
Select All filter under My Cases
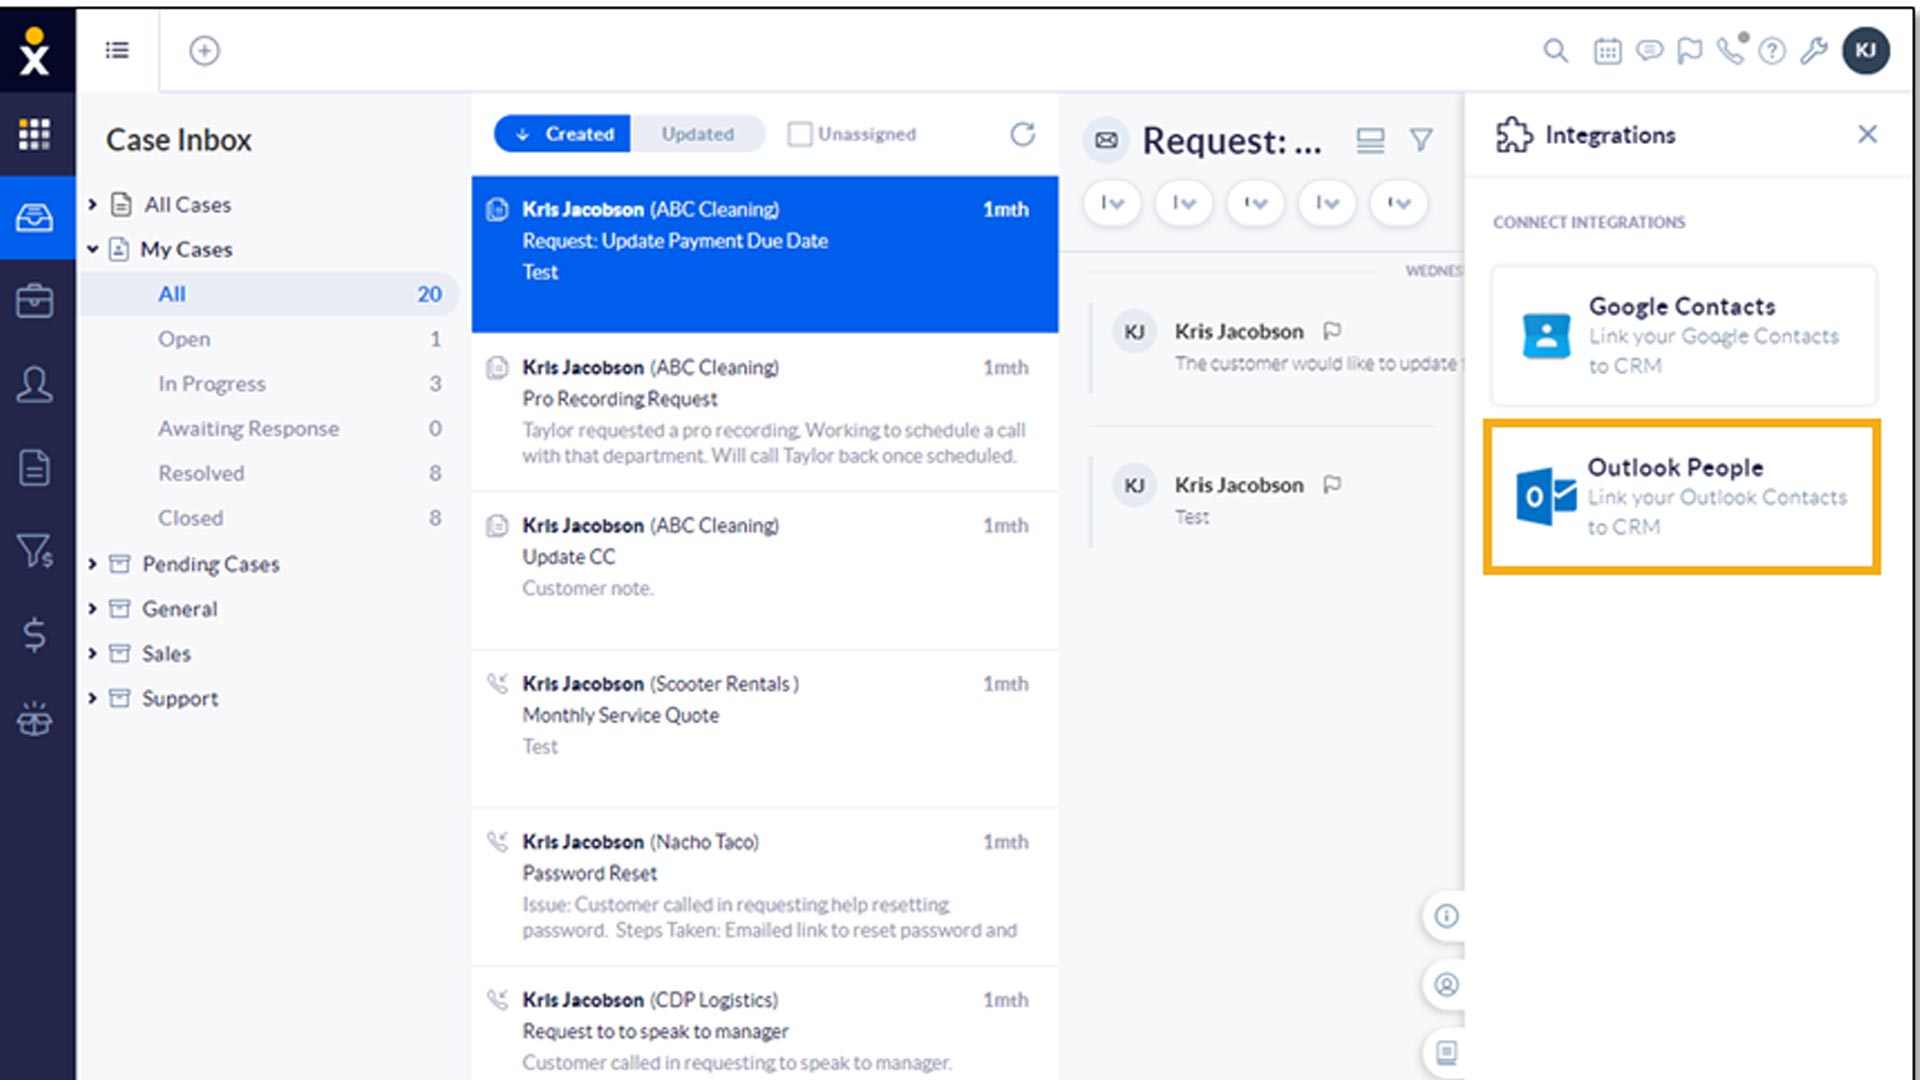point(268,294)
